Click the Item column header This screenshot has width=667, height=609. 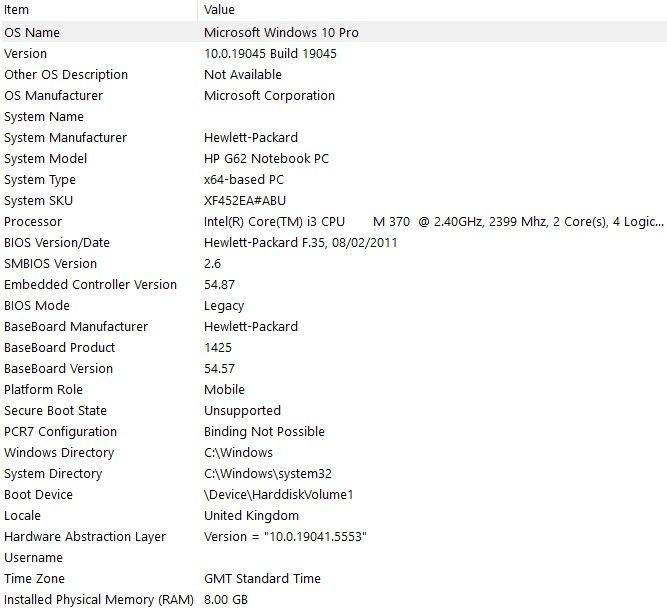(x=99, y=10)
